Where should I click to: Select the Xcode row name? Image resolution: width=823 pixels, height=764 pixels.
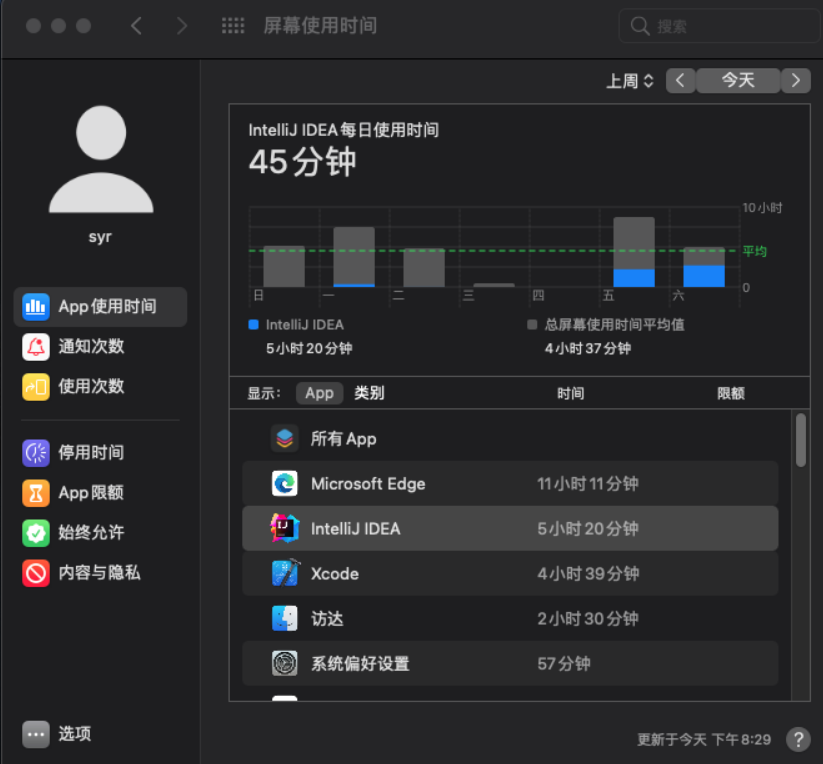tap(335, 574)
